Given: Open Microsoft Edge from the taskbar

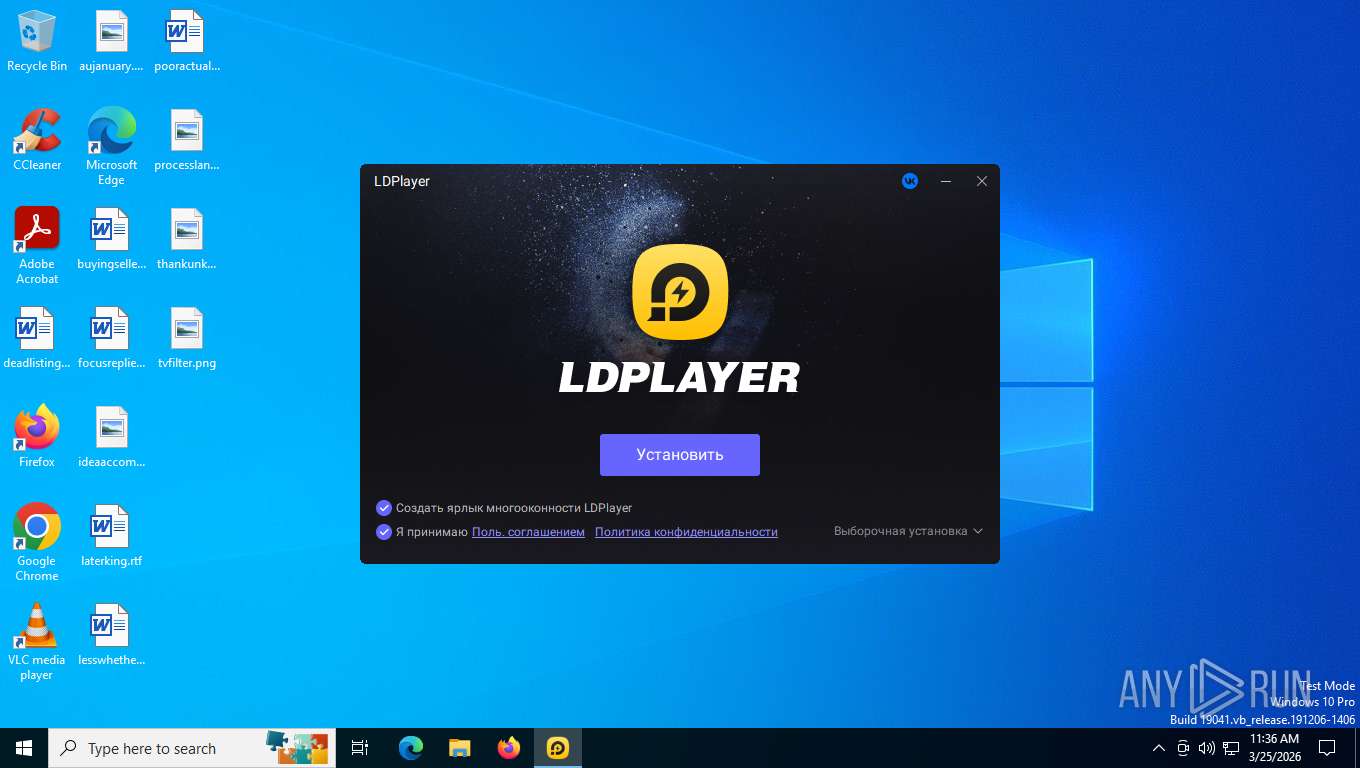Looking at the screenshot, I should pos(410,748).
